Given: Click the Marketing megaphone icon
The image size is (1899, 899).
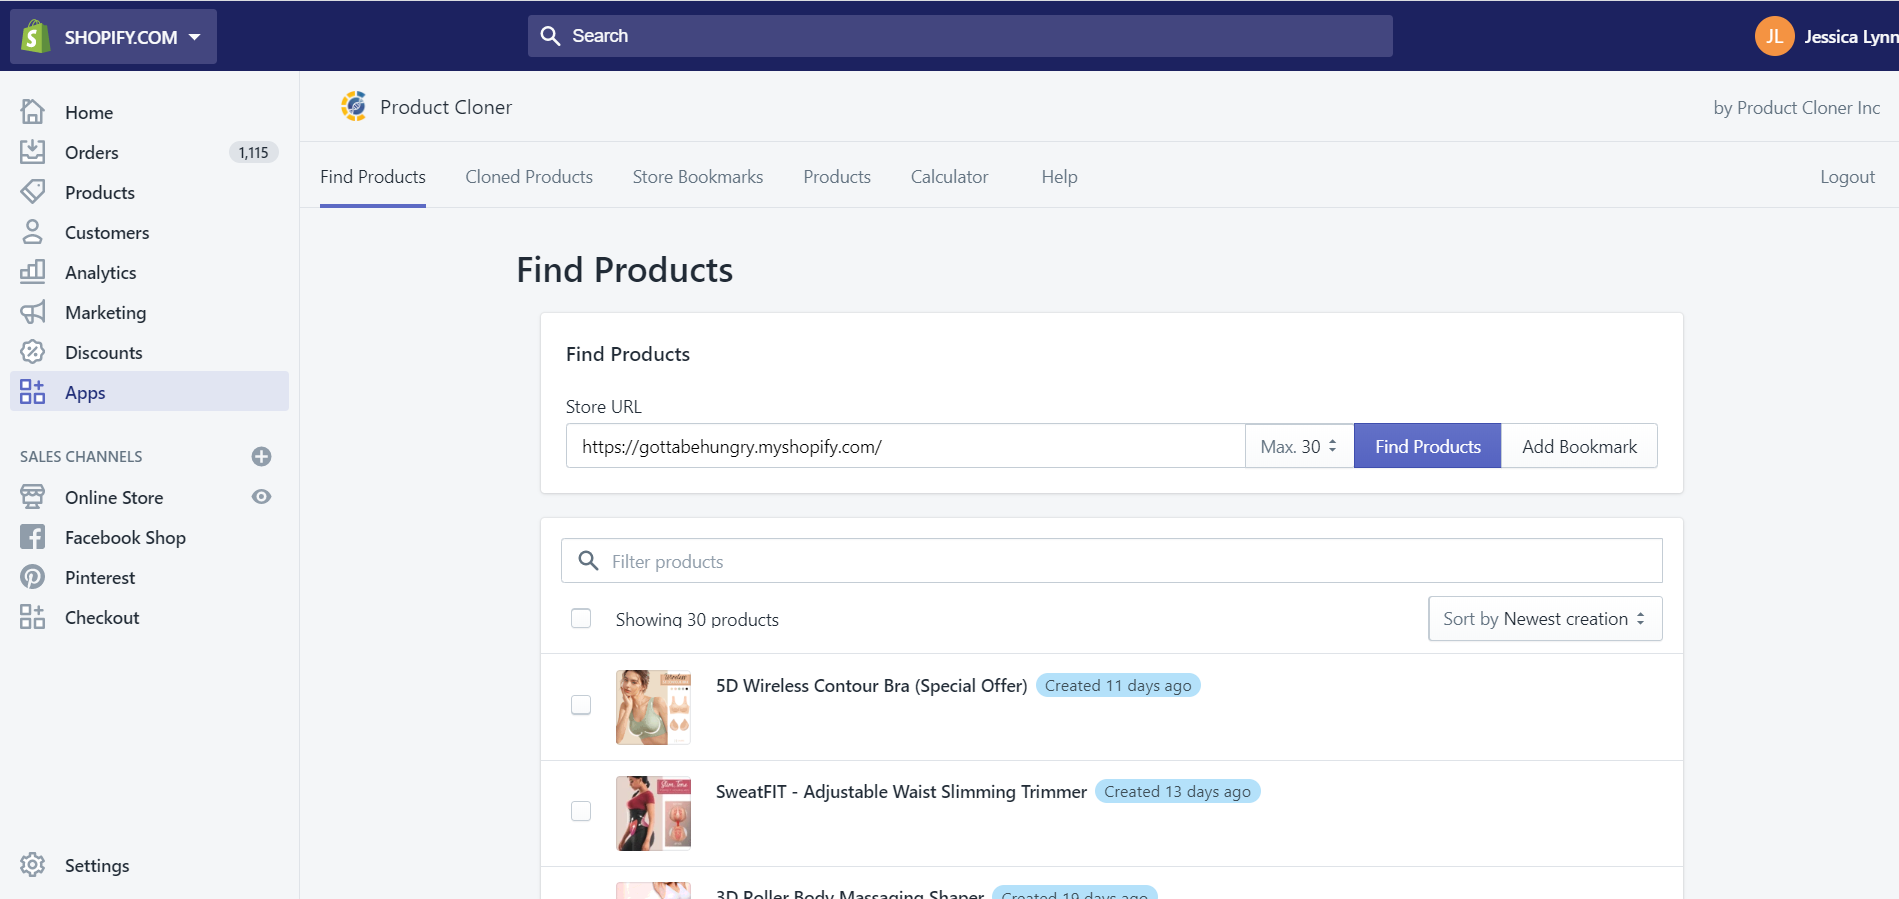Looking at the screenshot, I should [33, 312].
